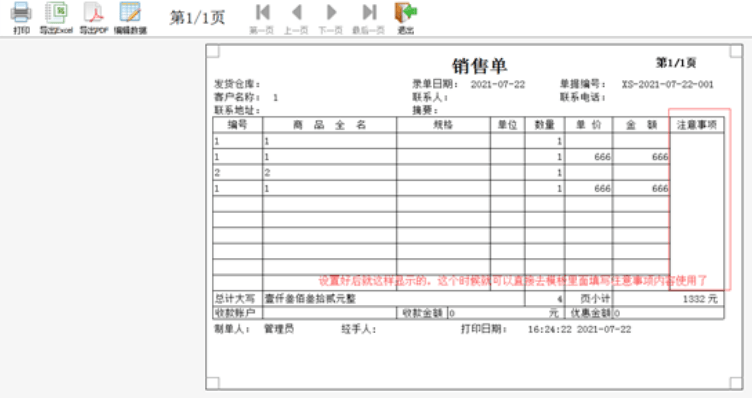Click the 收款账户 empty cell

[x=329, y=313]
